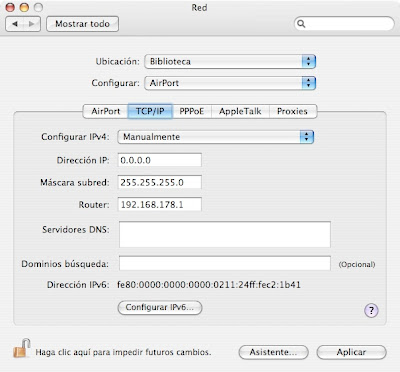The image size is (400, 372).
Task: Open the Configurar dropdown showing AirPort
Action: (230, 83)
